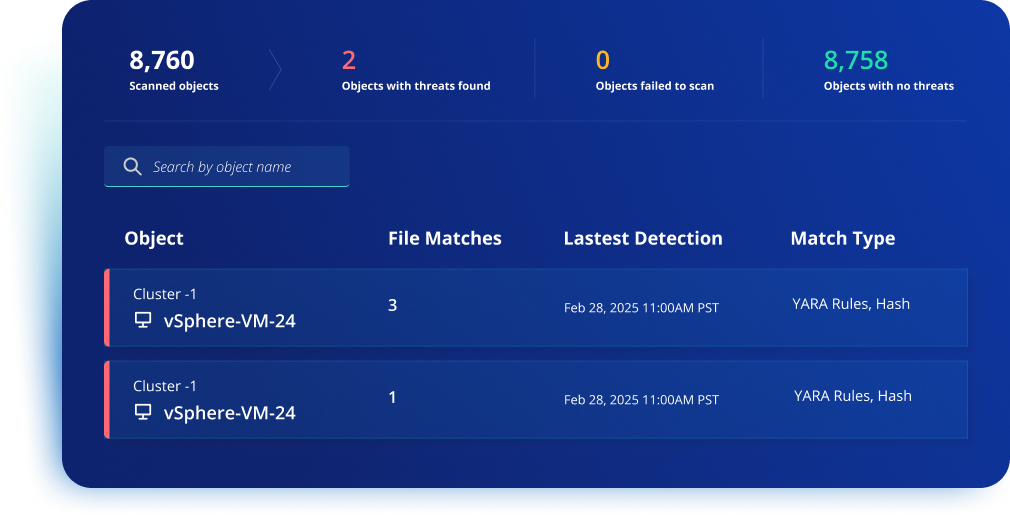Open vSphere-VM-24 in the row with 3 file matches
Image resolution: width=1010 pixels, height=518 pixels.
pos(229,320)
